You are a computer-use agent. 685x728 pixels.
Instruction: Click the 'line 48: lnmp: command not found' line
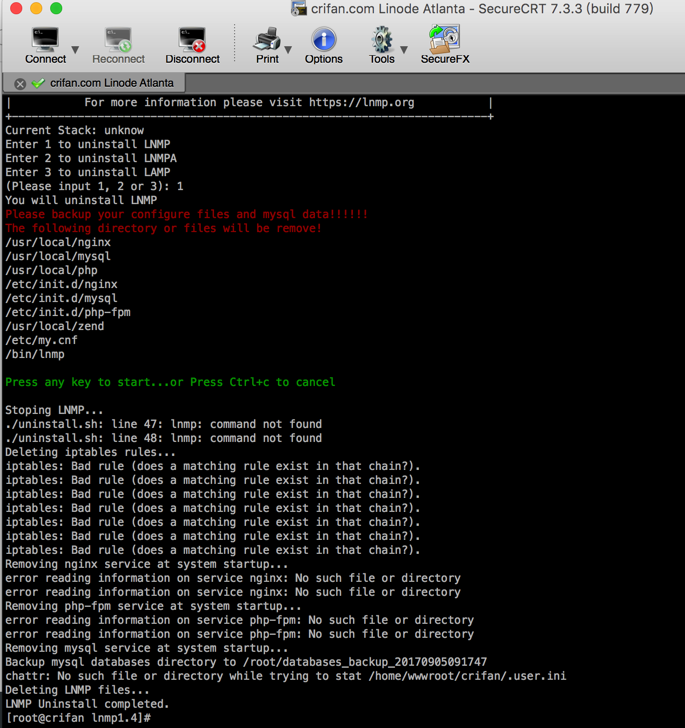tap(163, 438)
